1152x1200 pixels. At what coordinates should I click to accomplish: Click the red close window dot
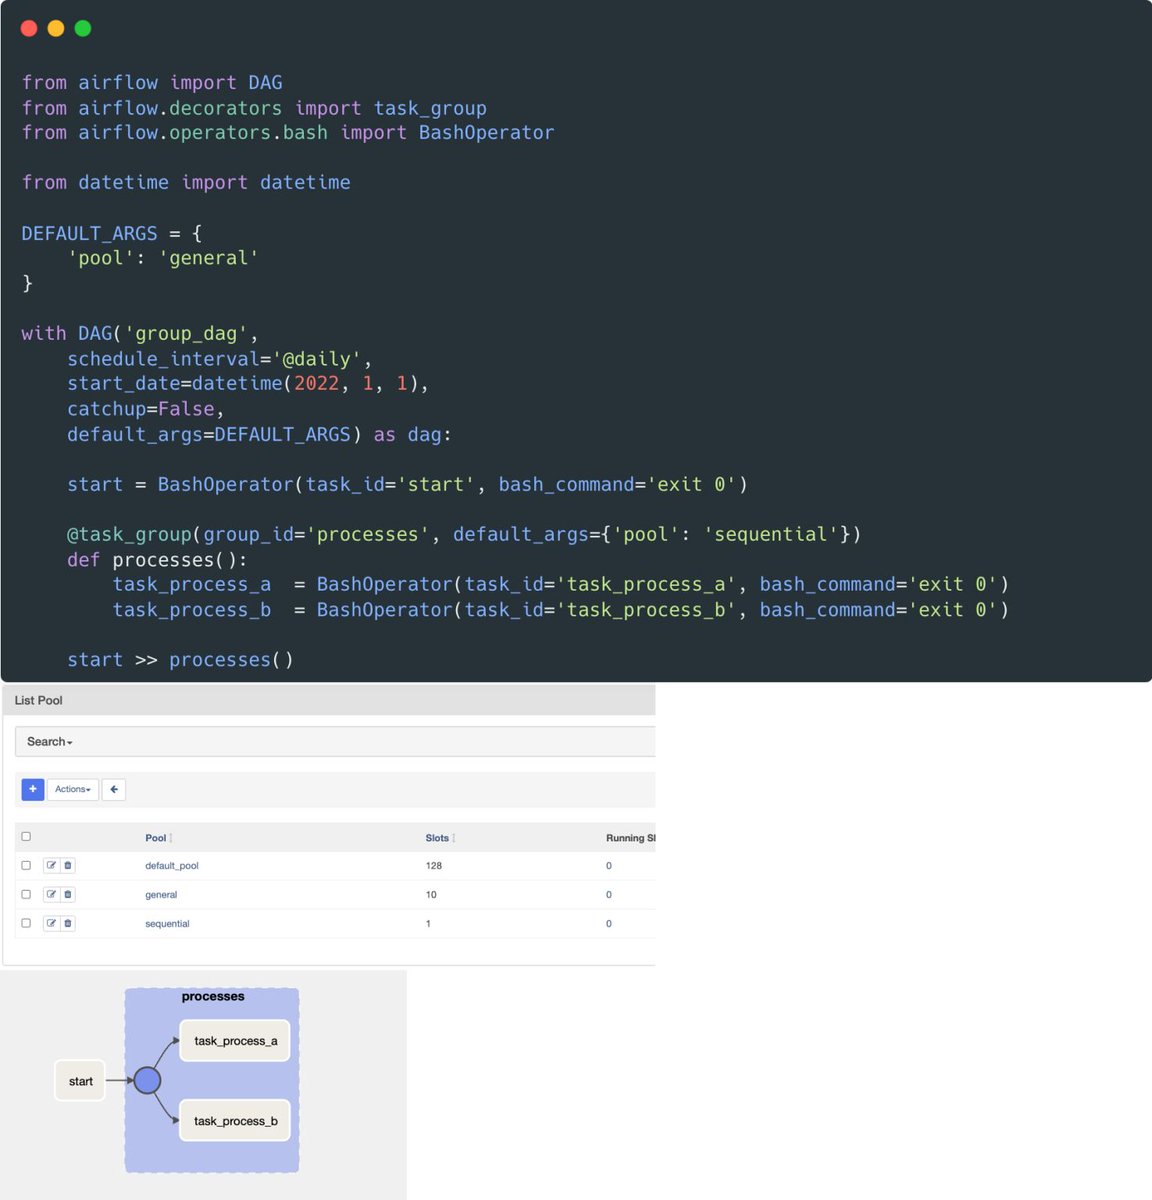coord(29,28)
